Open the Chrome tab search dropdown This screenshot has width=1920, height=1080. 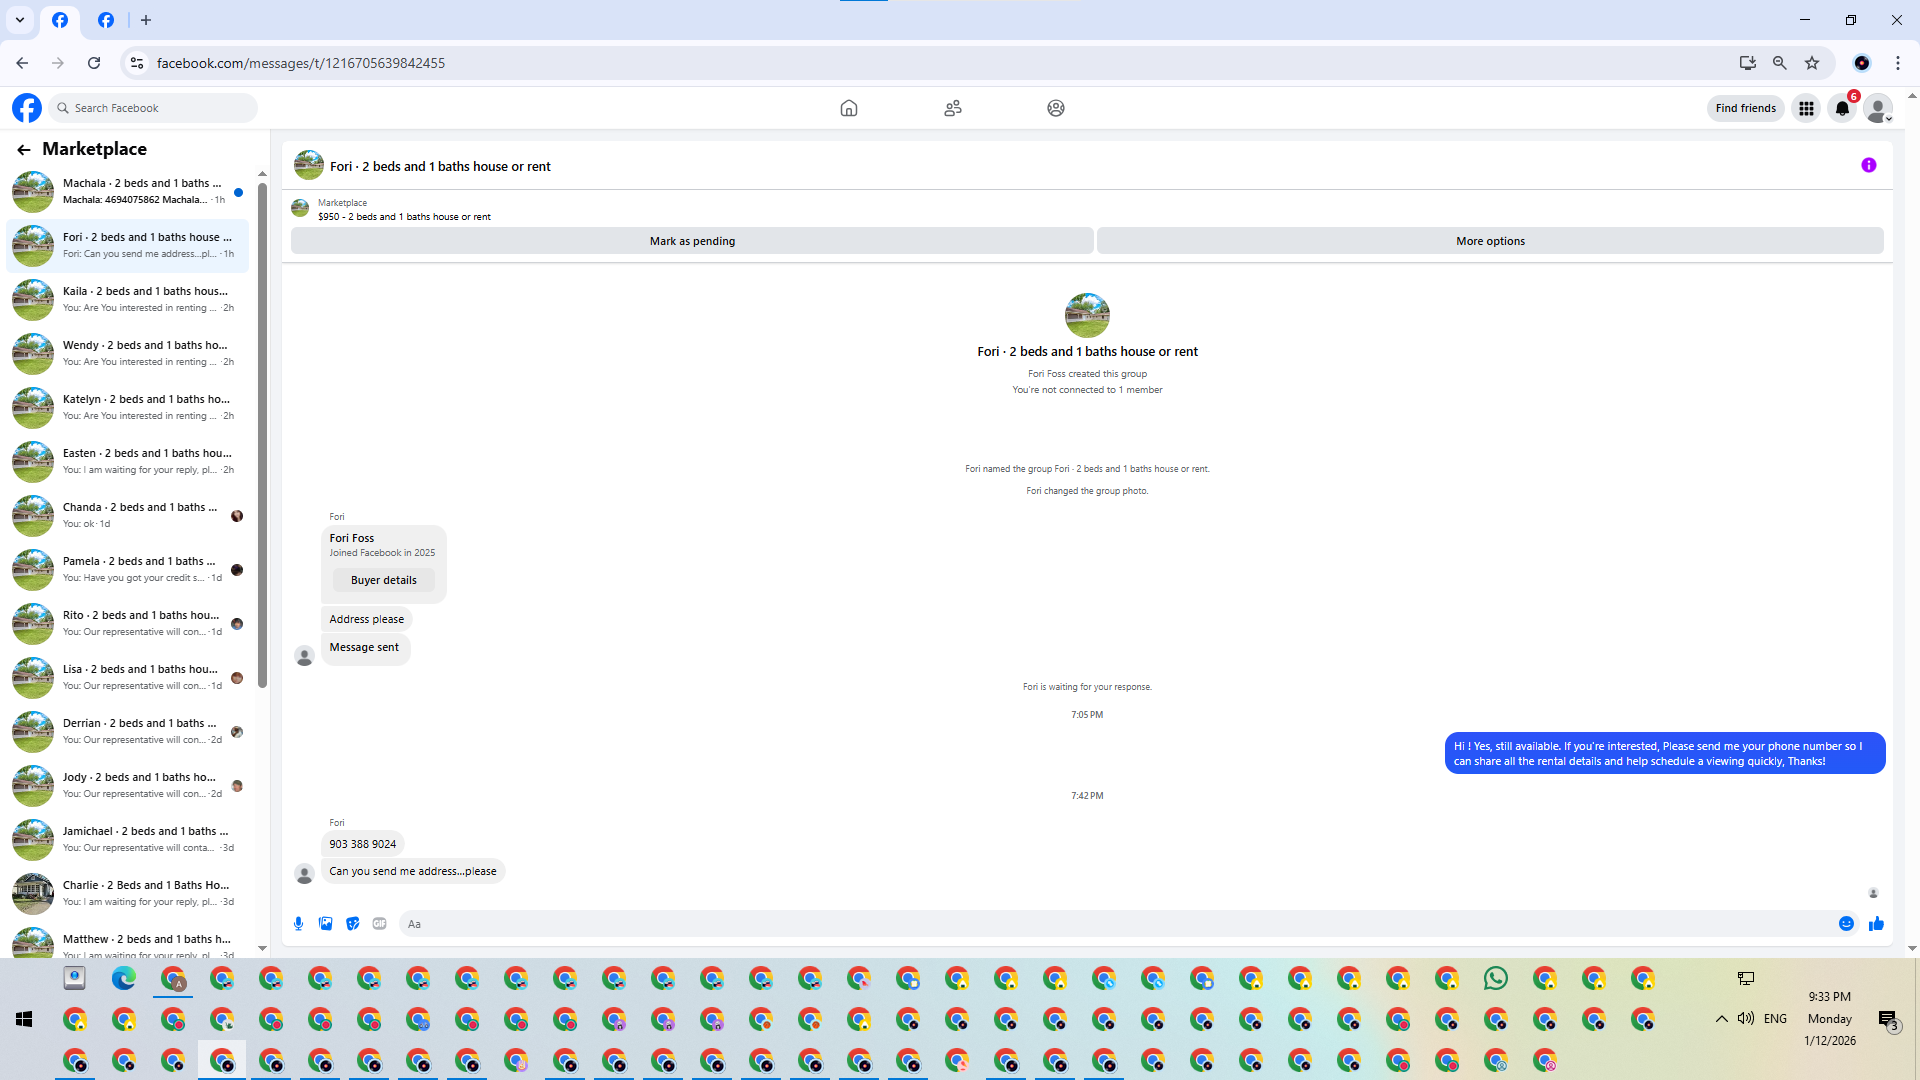click(x=20, y=20)
